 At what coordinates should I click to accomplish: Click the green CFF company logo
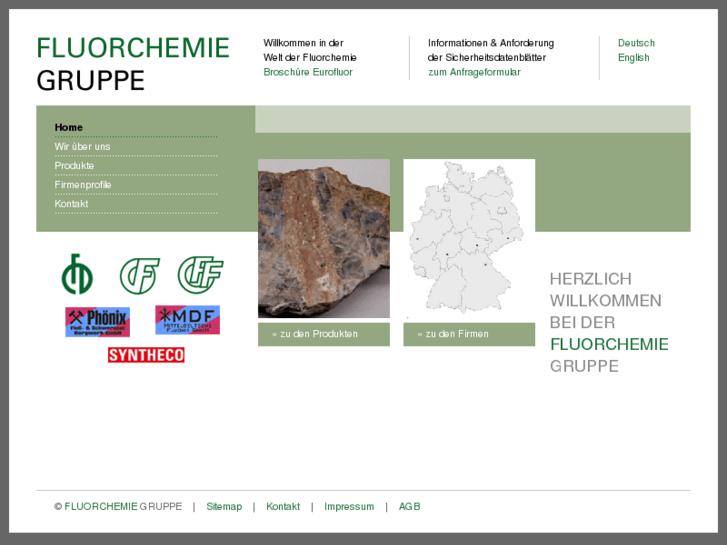[x=200, y=275]
